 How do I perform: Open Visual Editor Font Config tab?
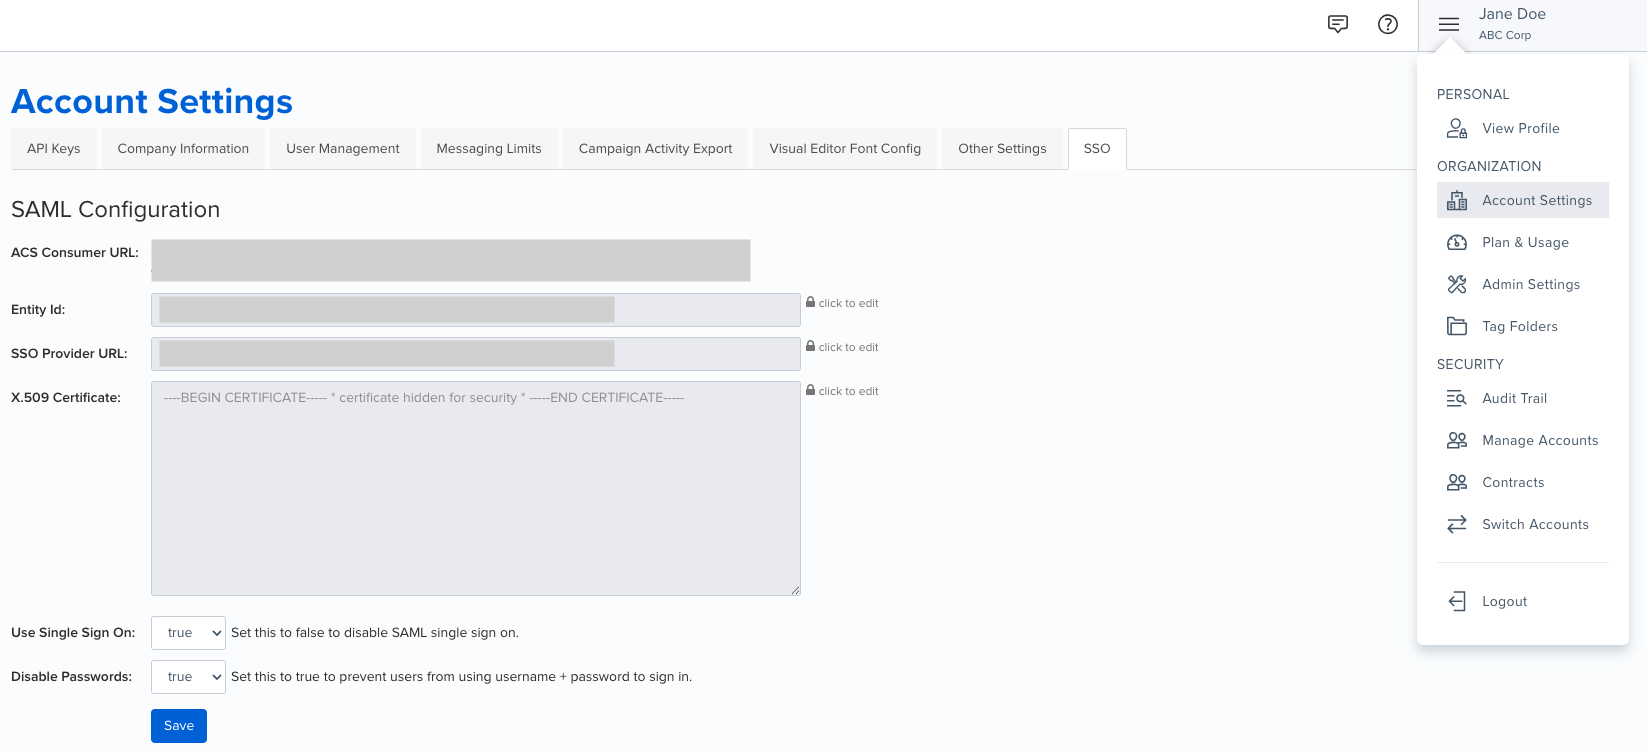(845, 149)
